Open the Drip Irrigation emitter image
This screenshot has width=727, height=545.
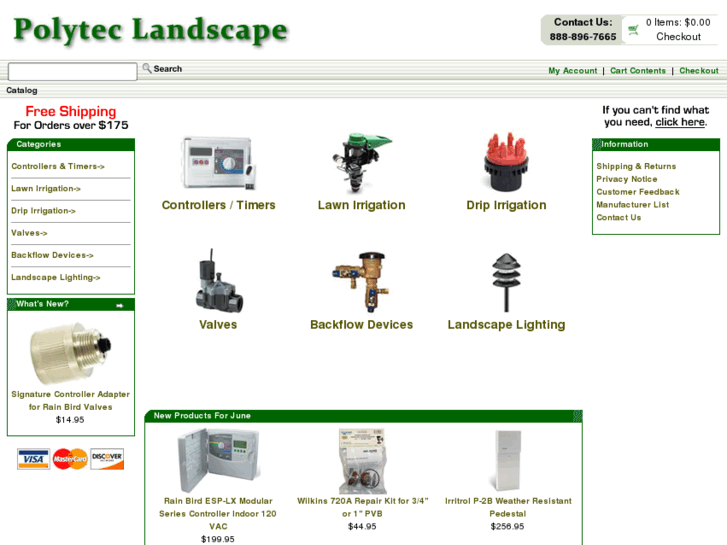click(x=506, y=162)
